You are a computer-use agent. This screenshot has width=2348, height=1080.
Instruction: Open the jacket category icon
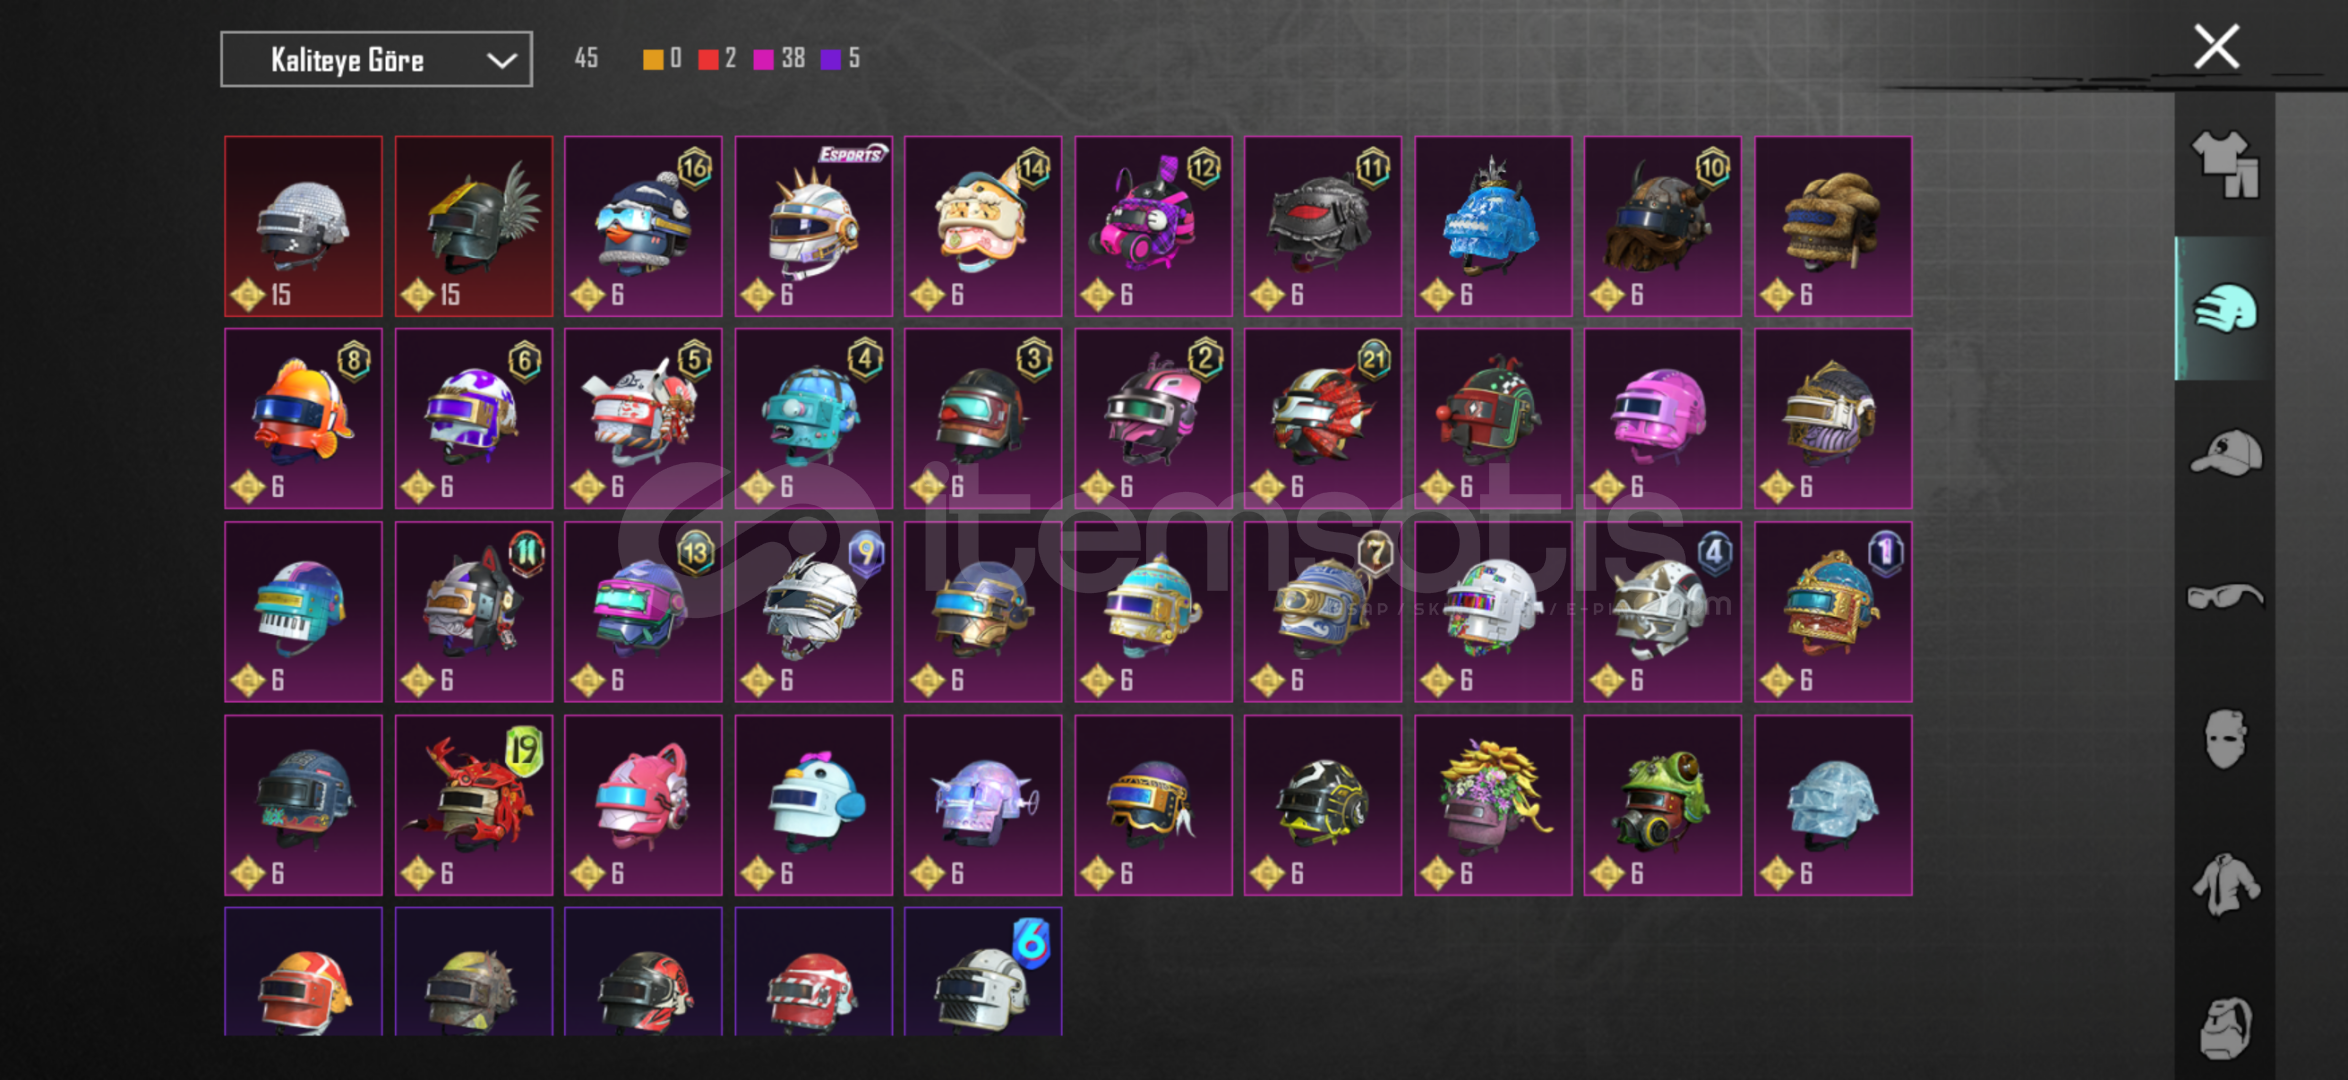tap(2225, 883)
